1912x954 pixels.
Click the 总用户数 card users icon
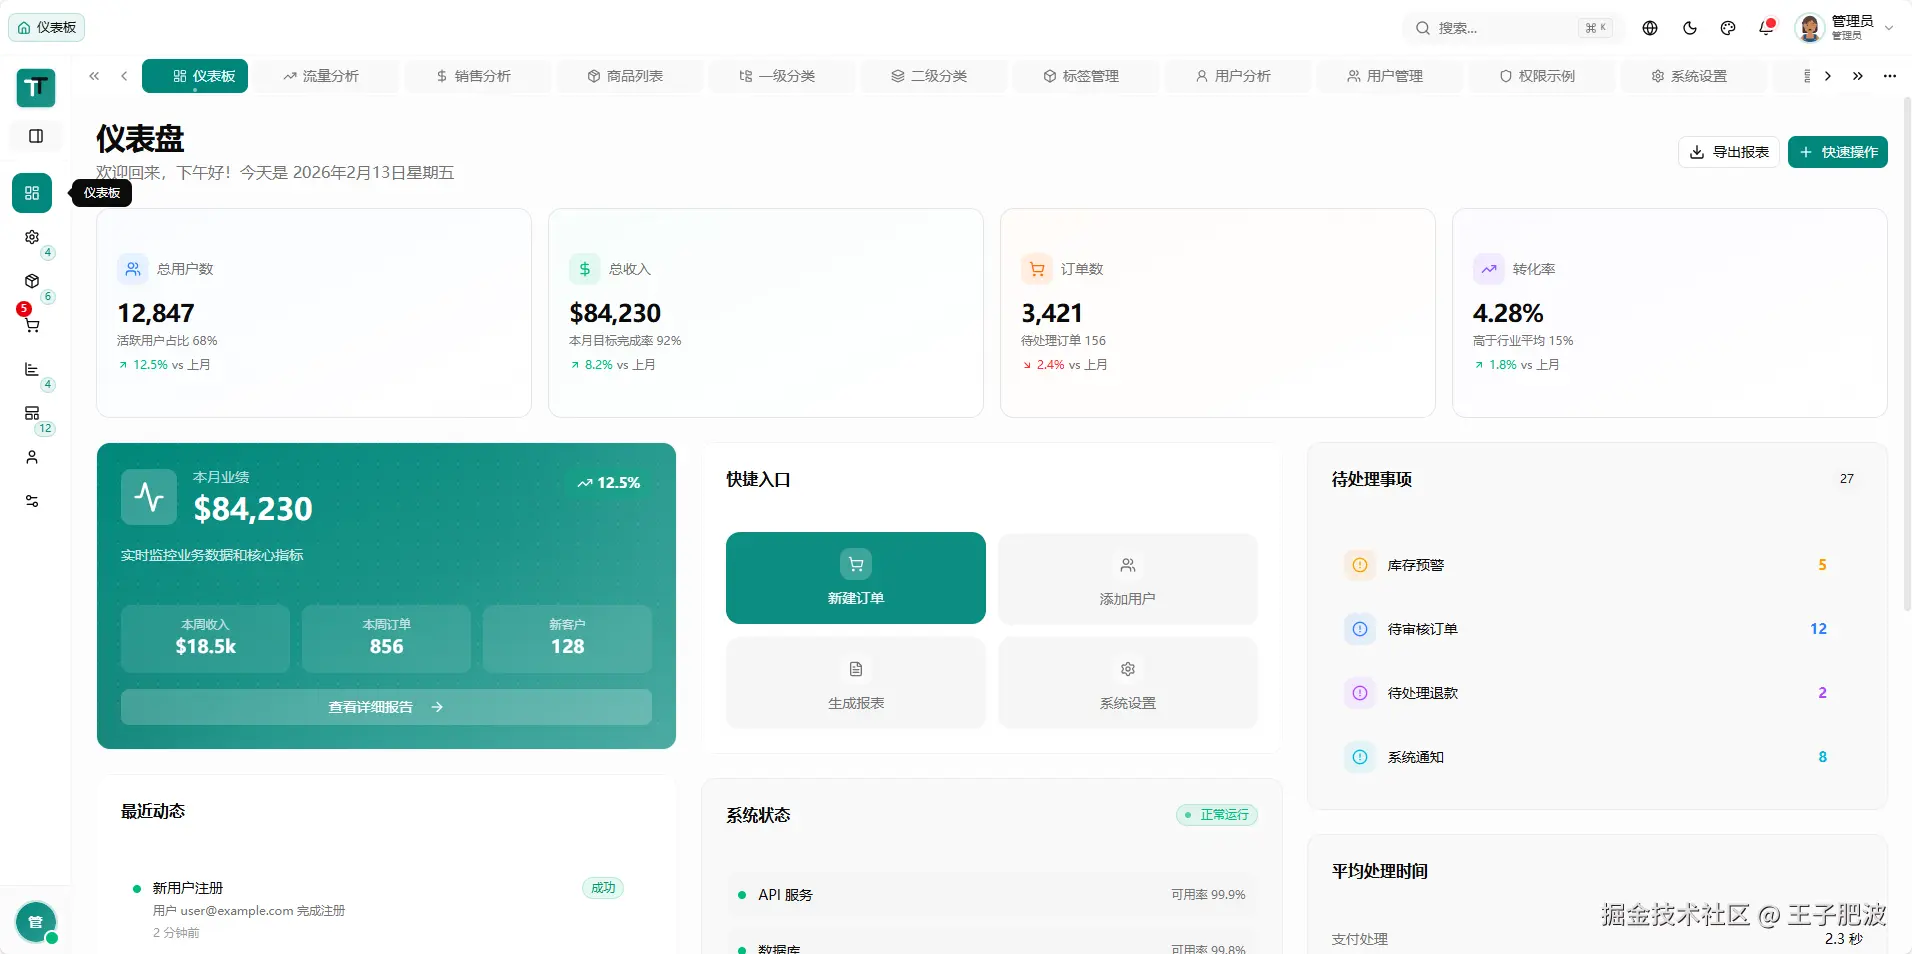[133, 269]
